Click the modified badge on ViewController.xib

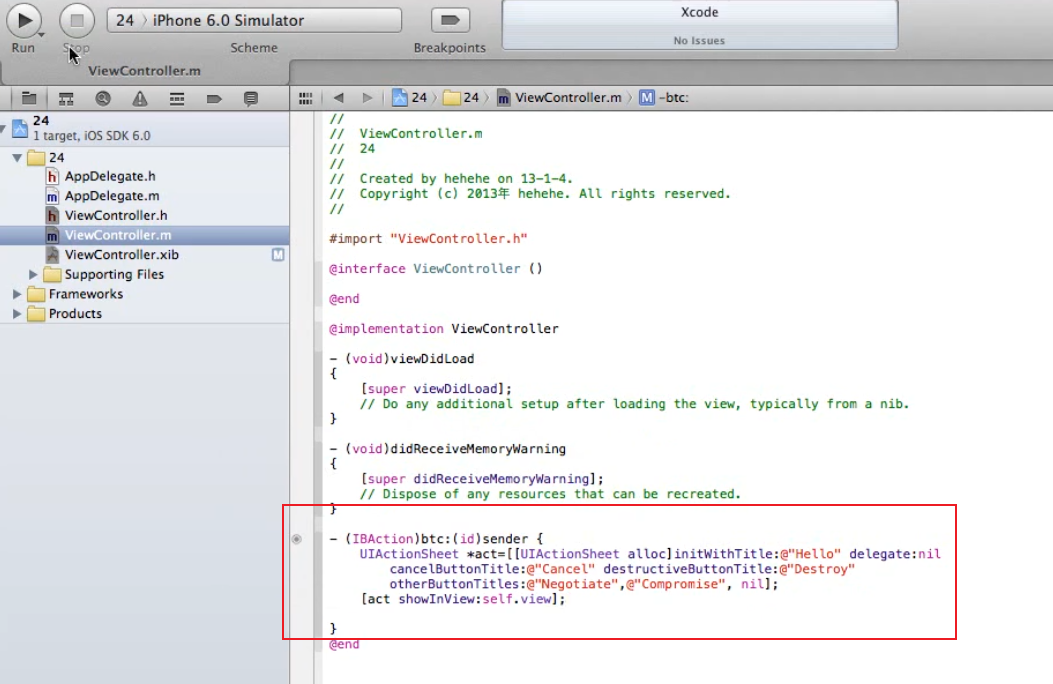click(x=278, y=255)
